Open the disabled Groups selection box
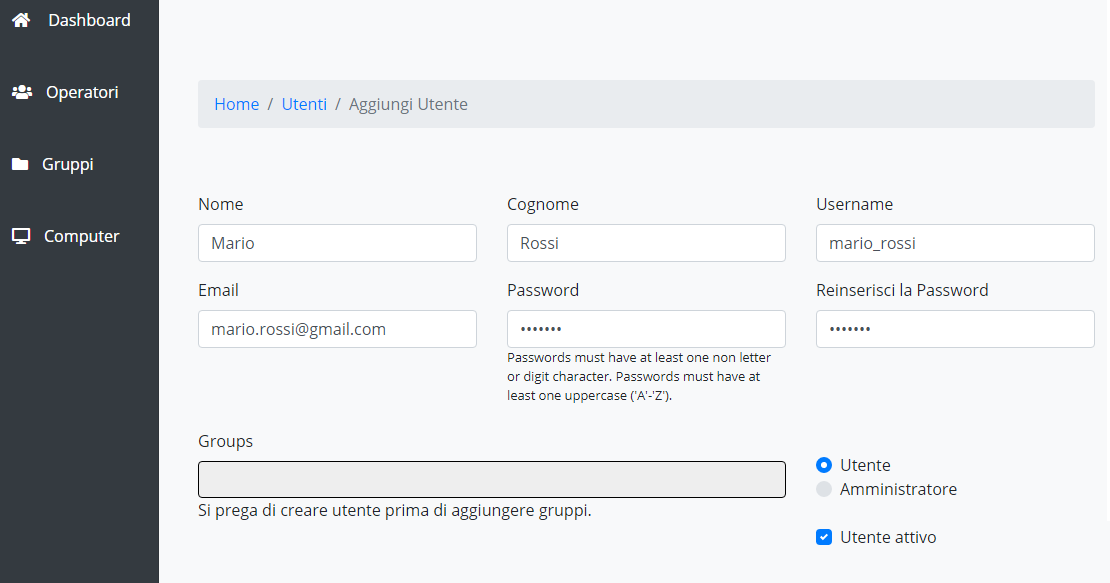 (x=492, y=480)
